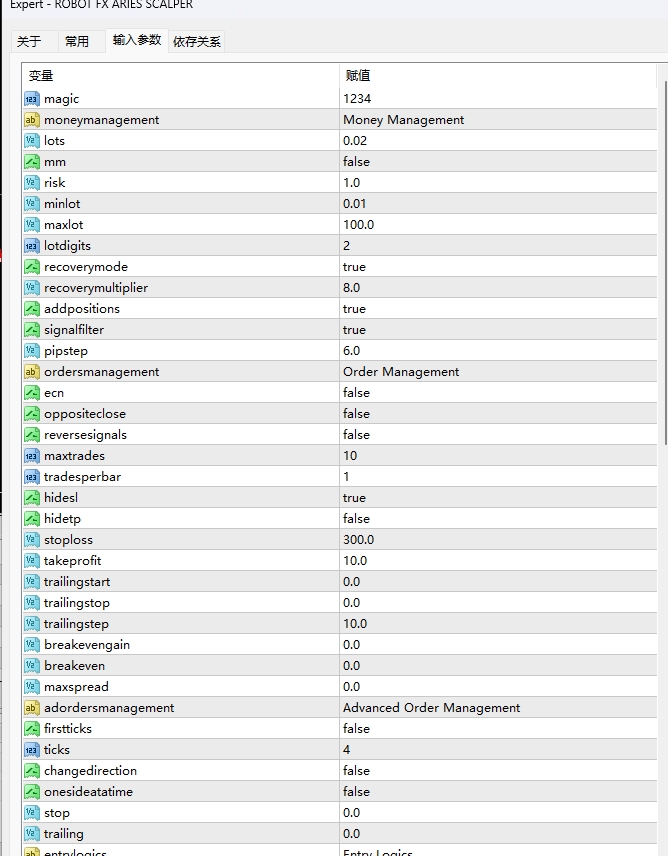Click the double-type icon beside lots
The height and width of the screenshot is (856, 668).
(x=31, y=141)
